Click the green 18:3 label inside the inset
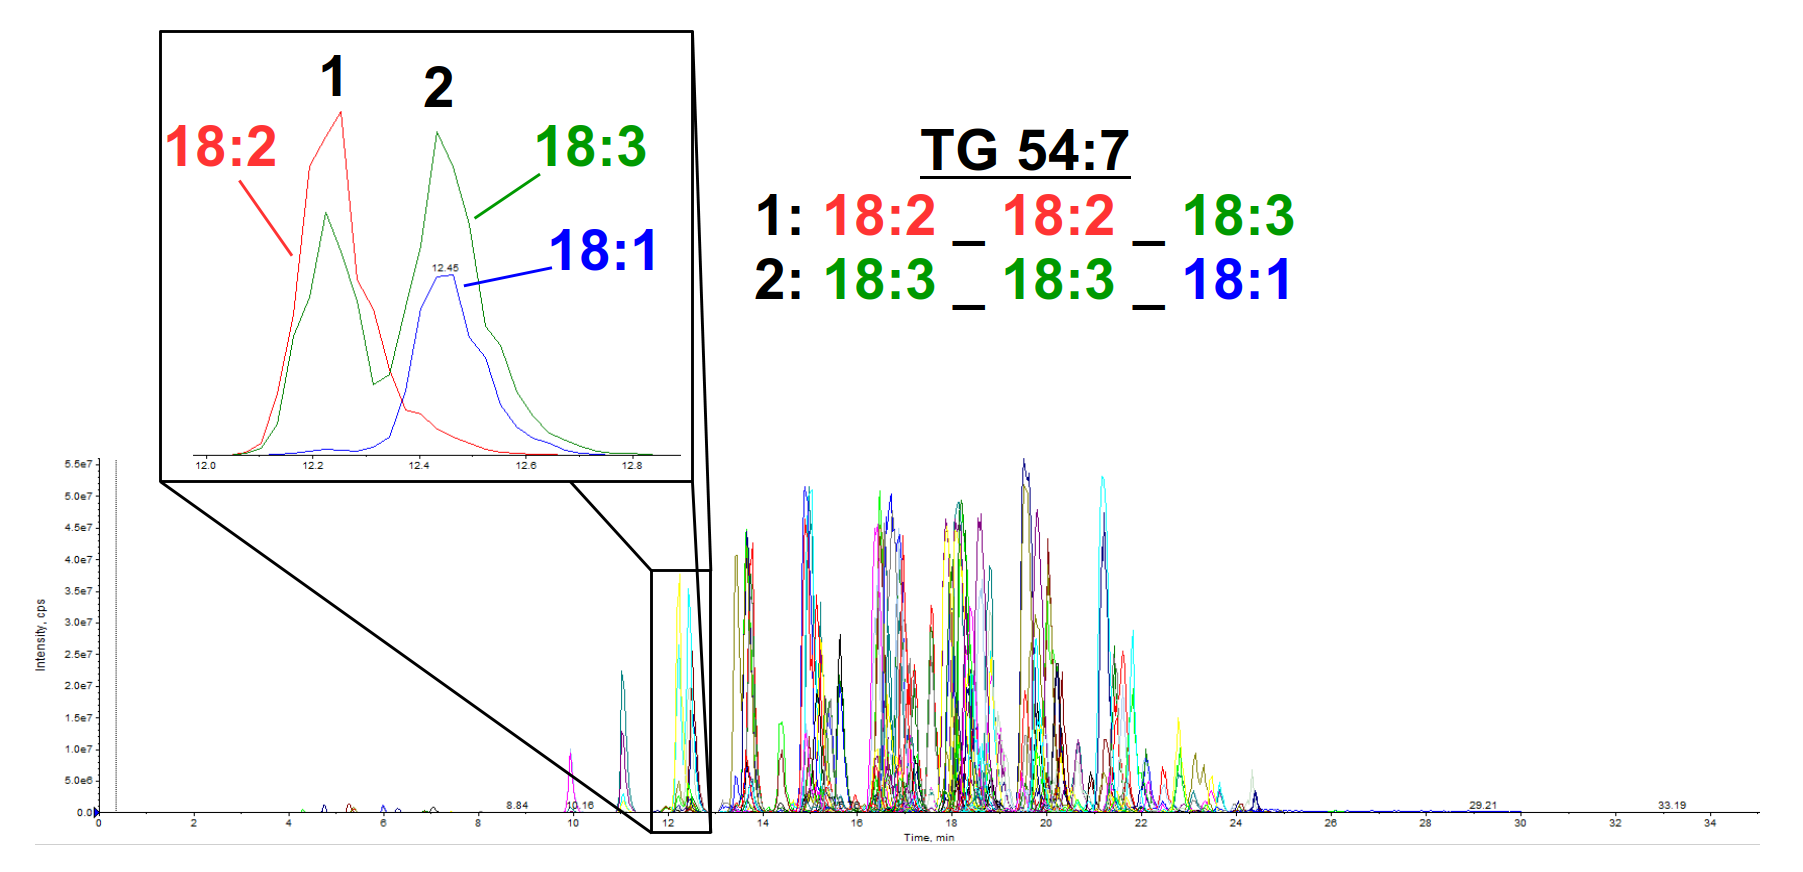The width and height of the screenshot is (1803, 872). (591, 147)
